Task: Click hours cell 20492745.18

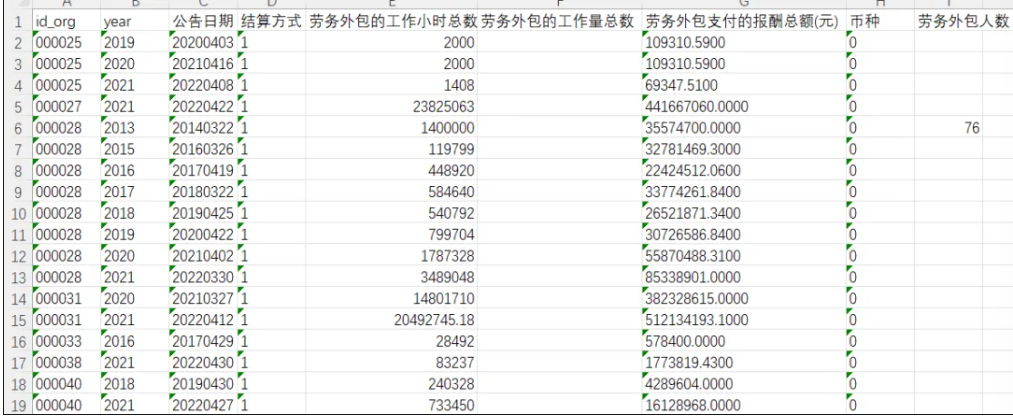Action: point(392,320)
